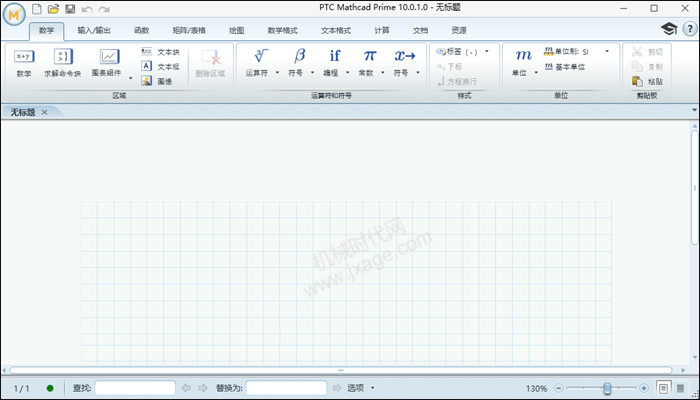Expand the β 符号 dropdown arrow
This screenshot has height=400, width=700.
(312, 72)
